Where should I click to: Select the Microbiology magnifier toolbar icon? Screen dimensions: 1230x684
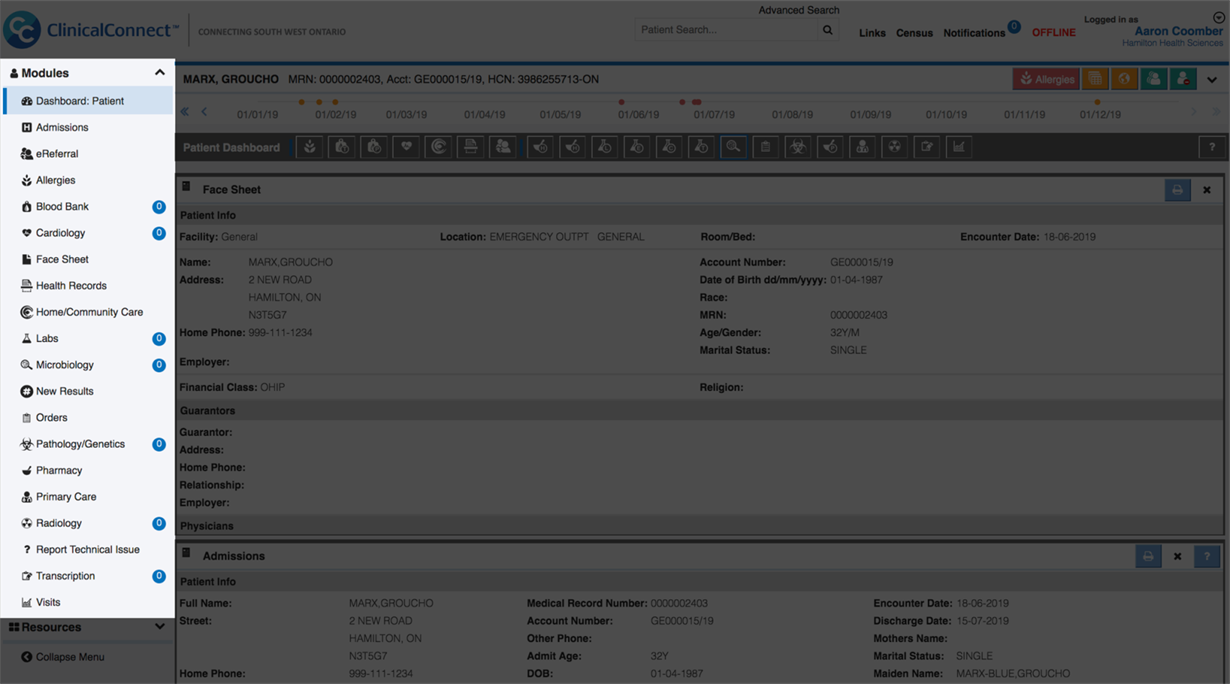(733, 147)
